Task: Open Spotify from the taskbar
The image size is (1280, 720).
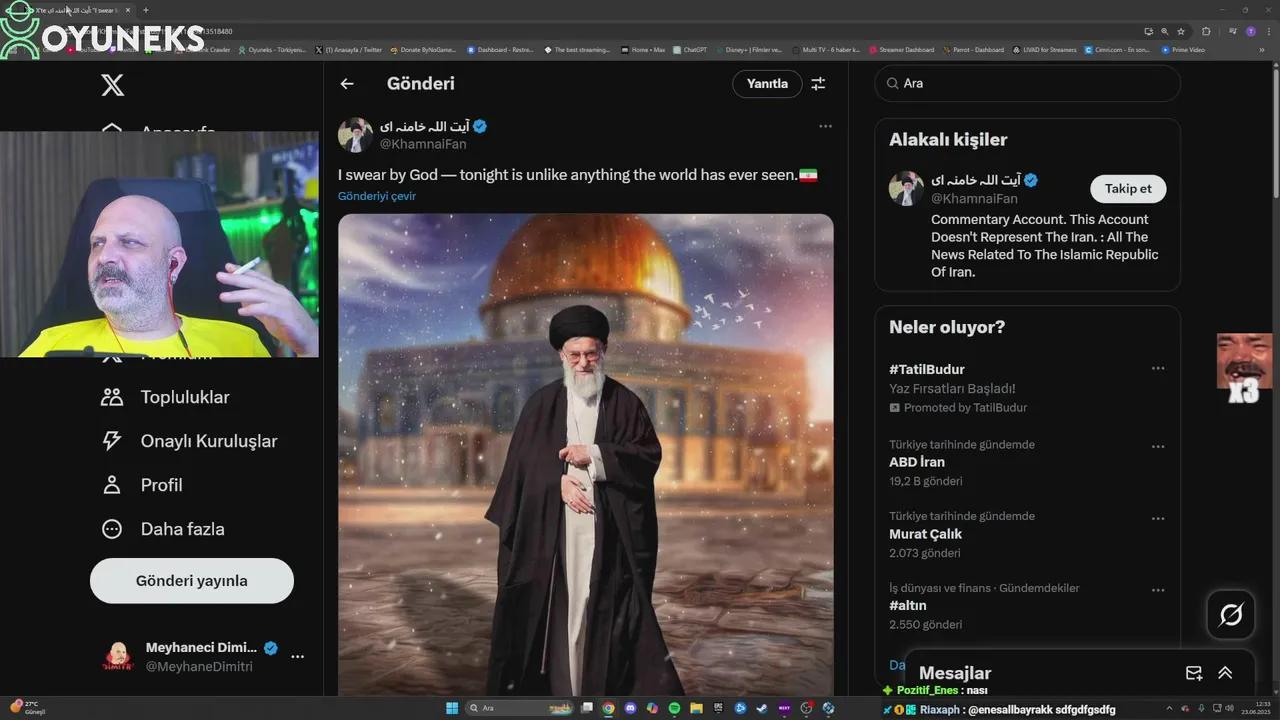Action: click(674, 708)
